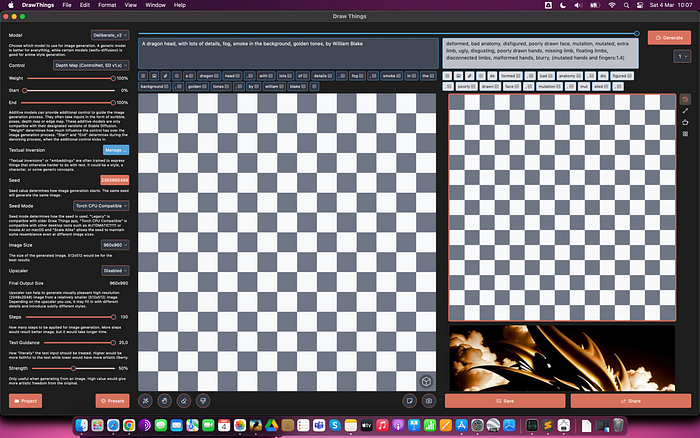Toggle Focus moon icon in menu bar

pyautogui.click(x=562, y=5)
